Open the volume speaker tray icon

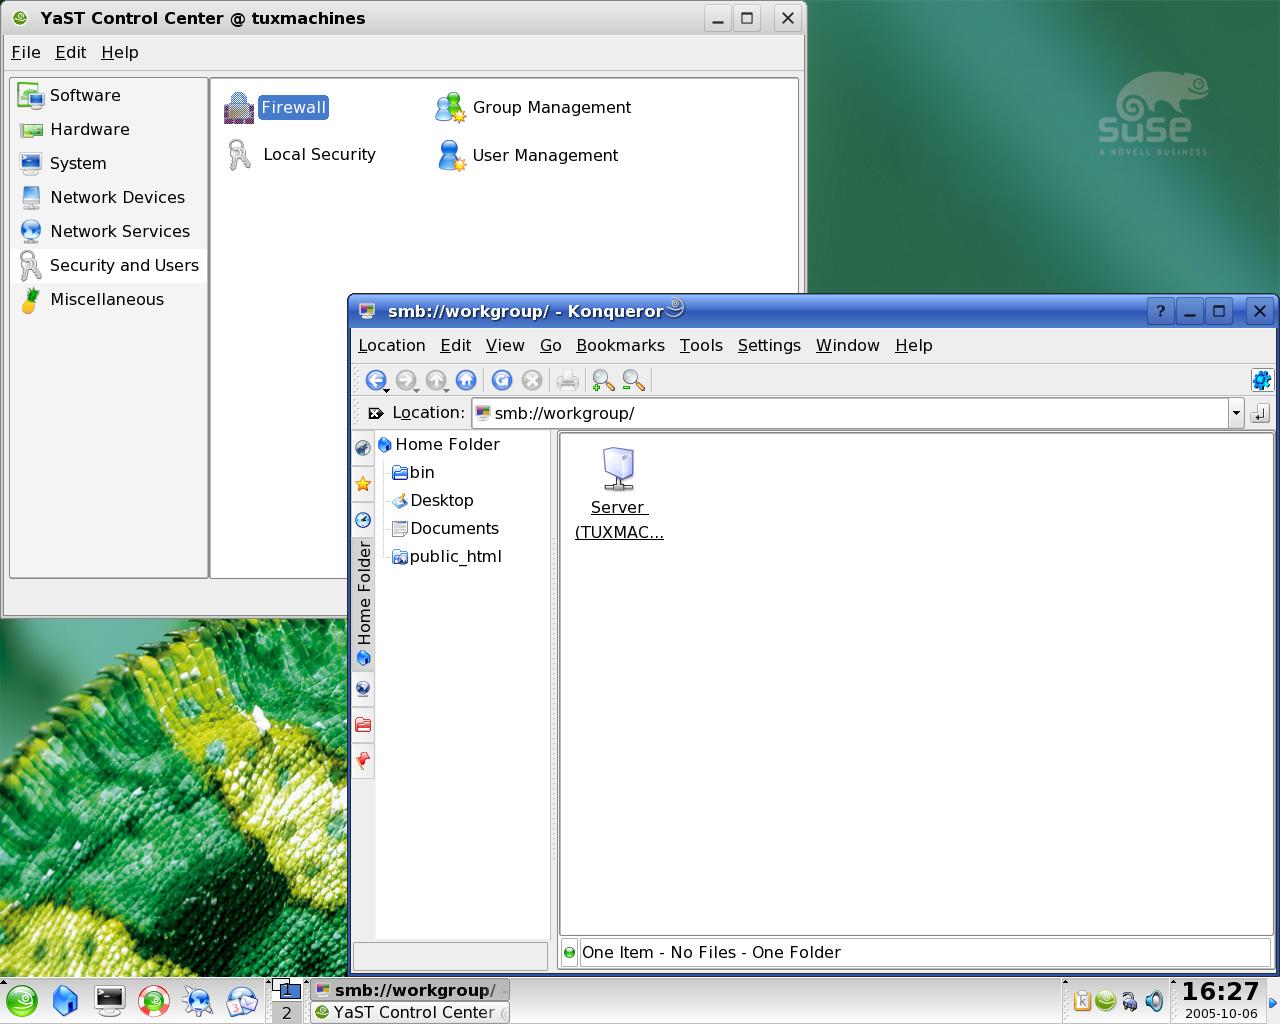tap(1154, 1000)
